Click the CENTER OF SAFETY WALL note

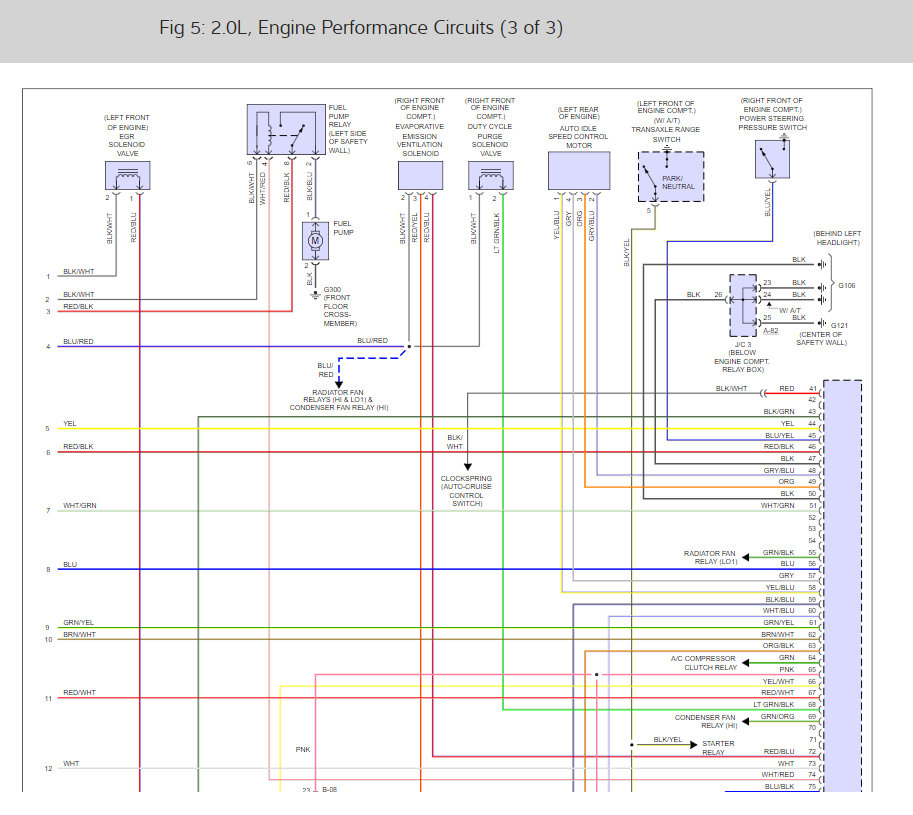coord(821,338)
